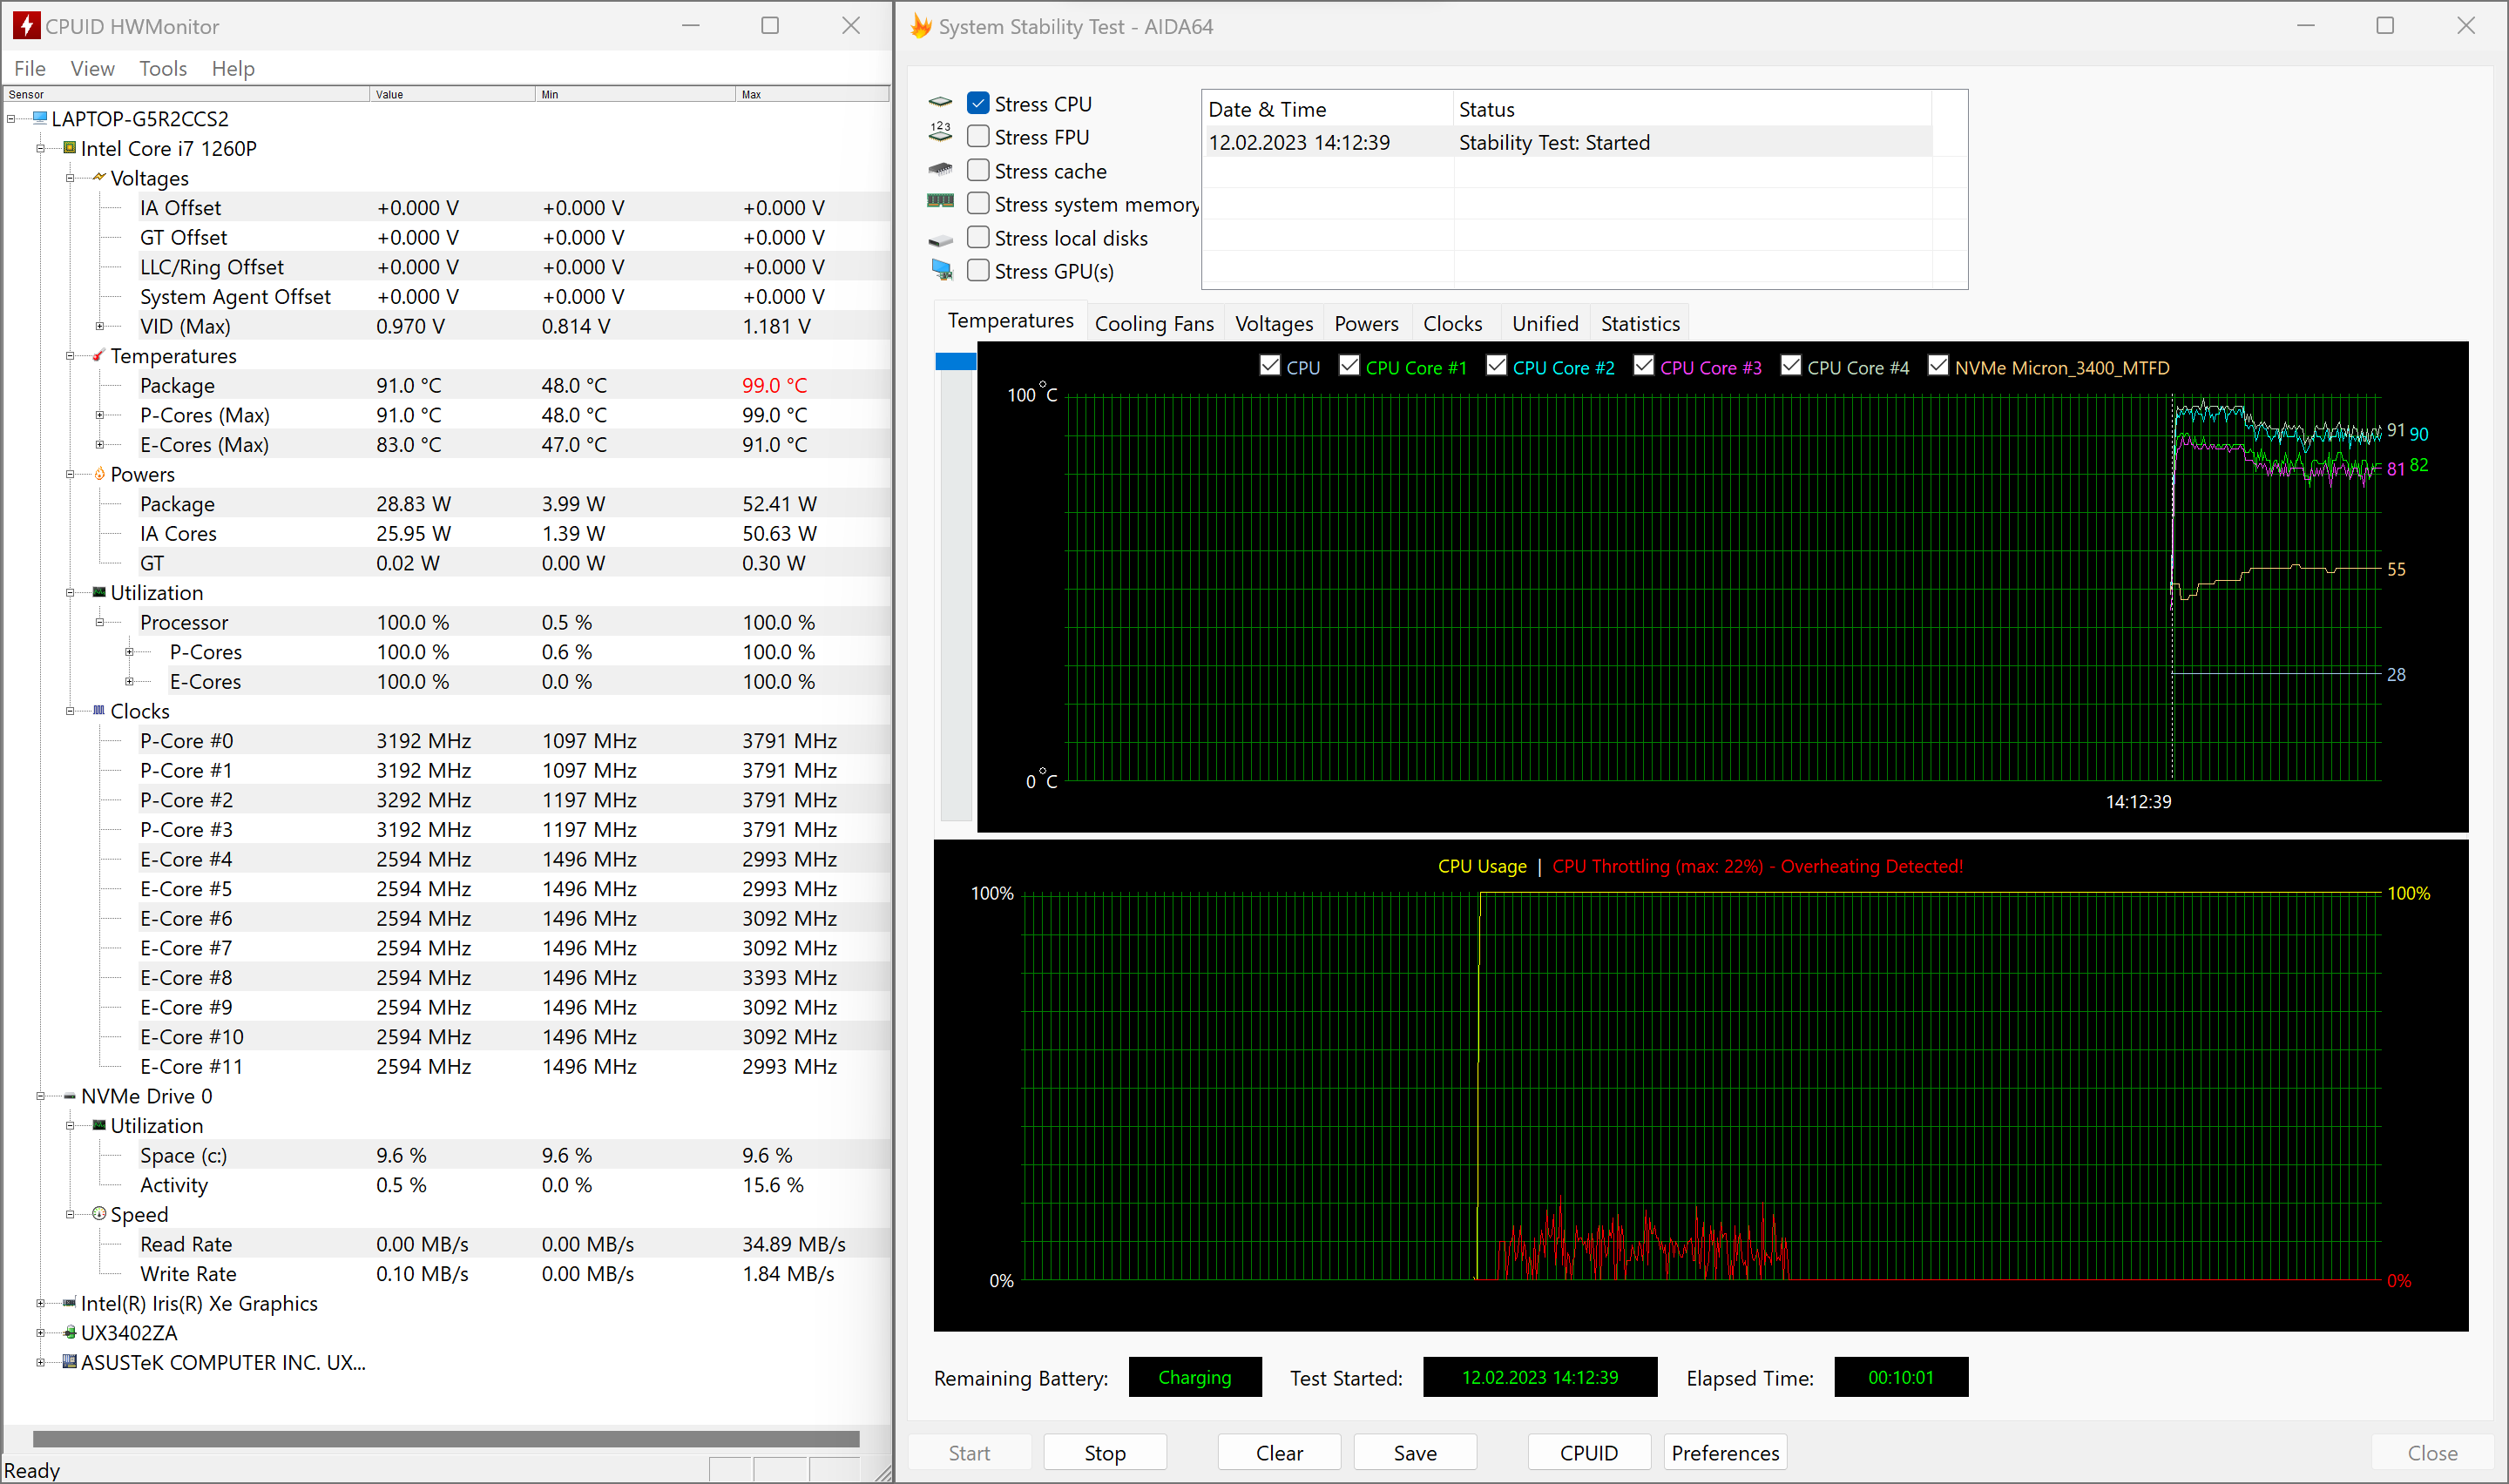Uncheck CPU Core #3 graph legend checkbox
The height and width of the screenshot is (1484, 2509).
[1643, 366]
